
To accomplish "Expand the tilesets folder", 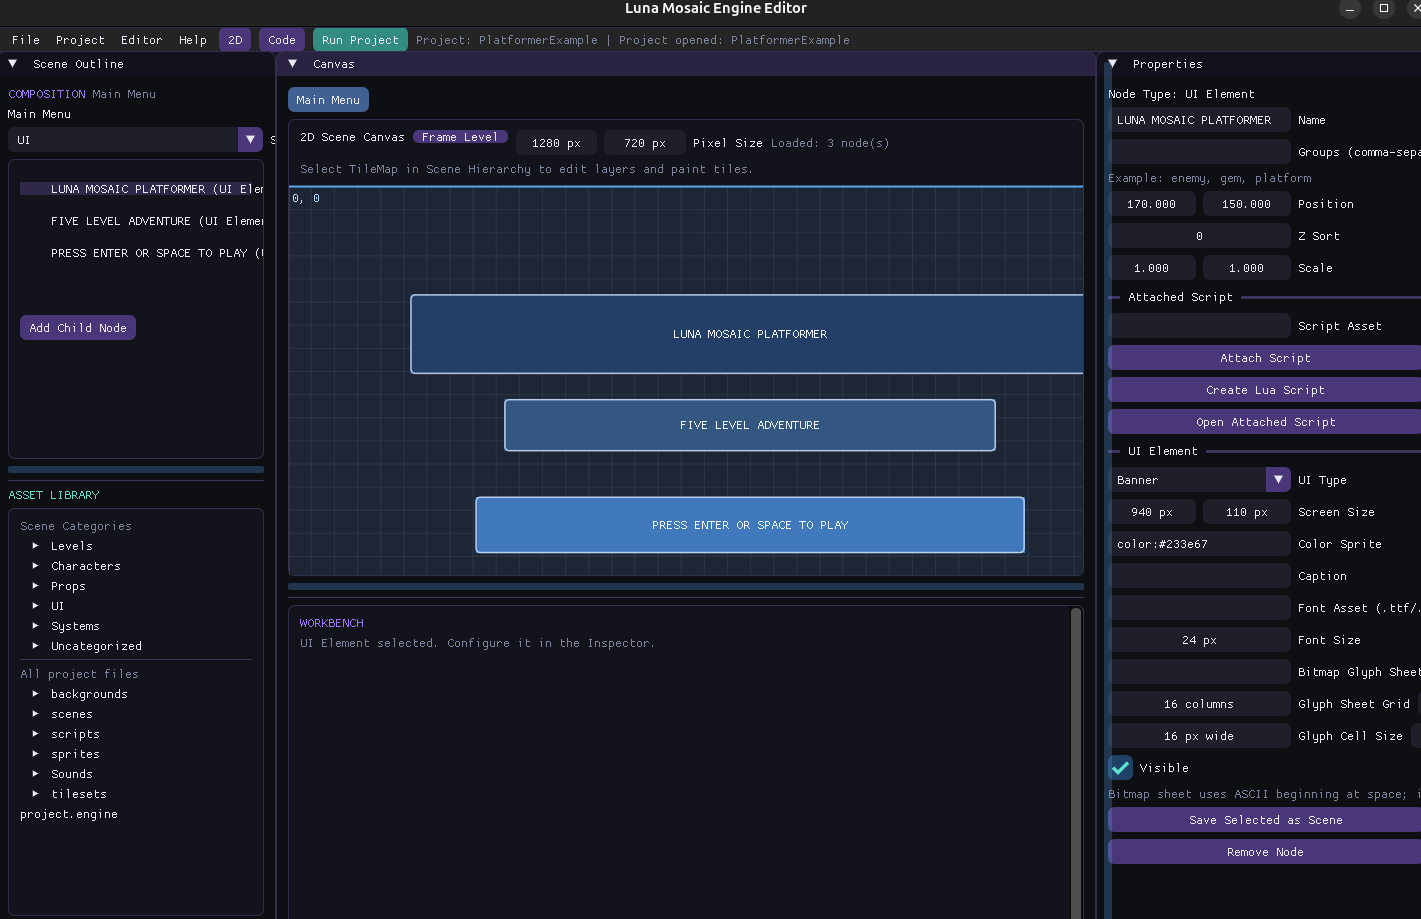I will 36,794.
